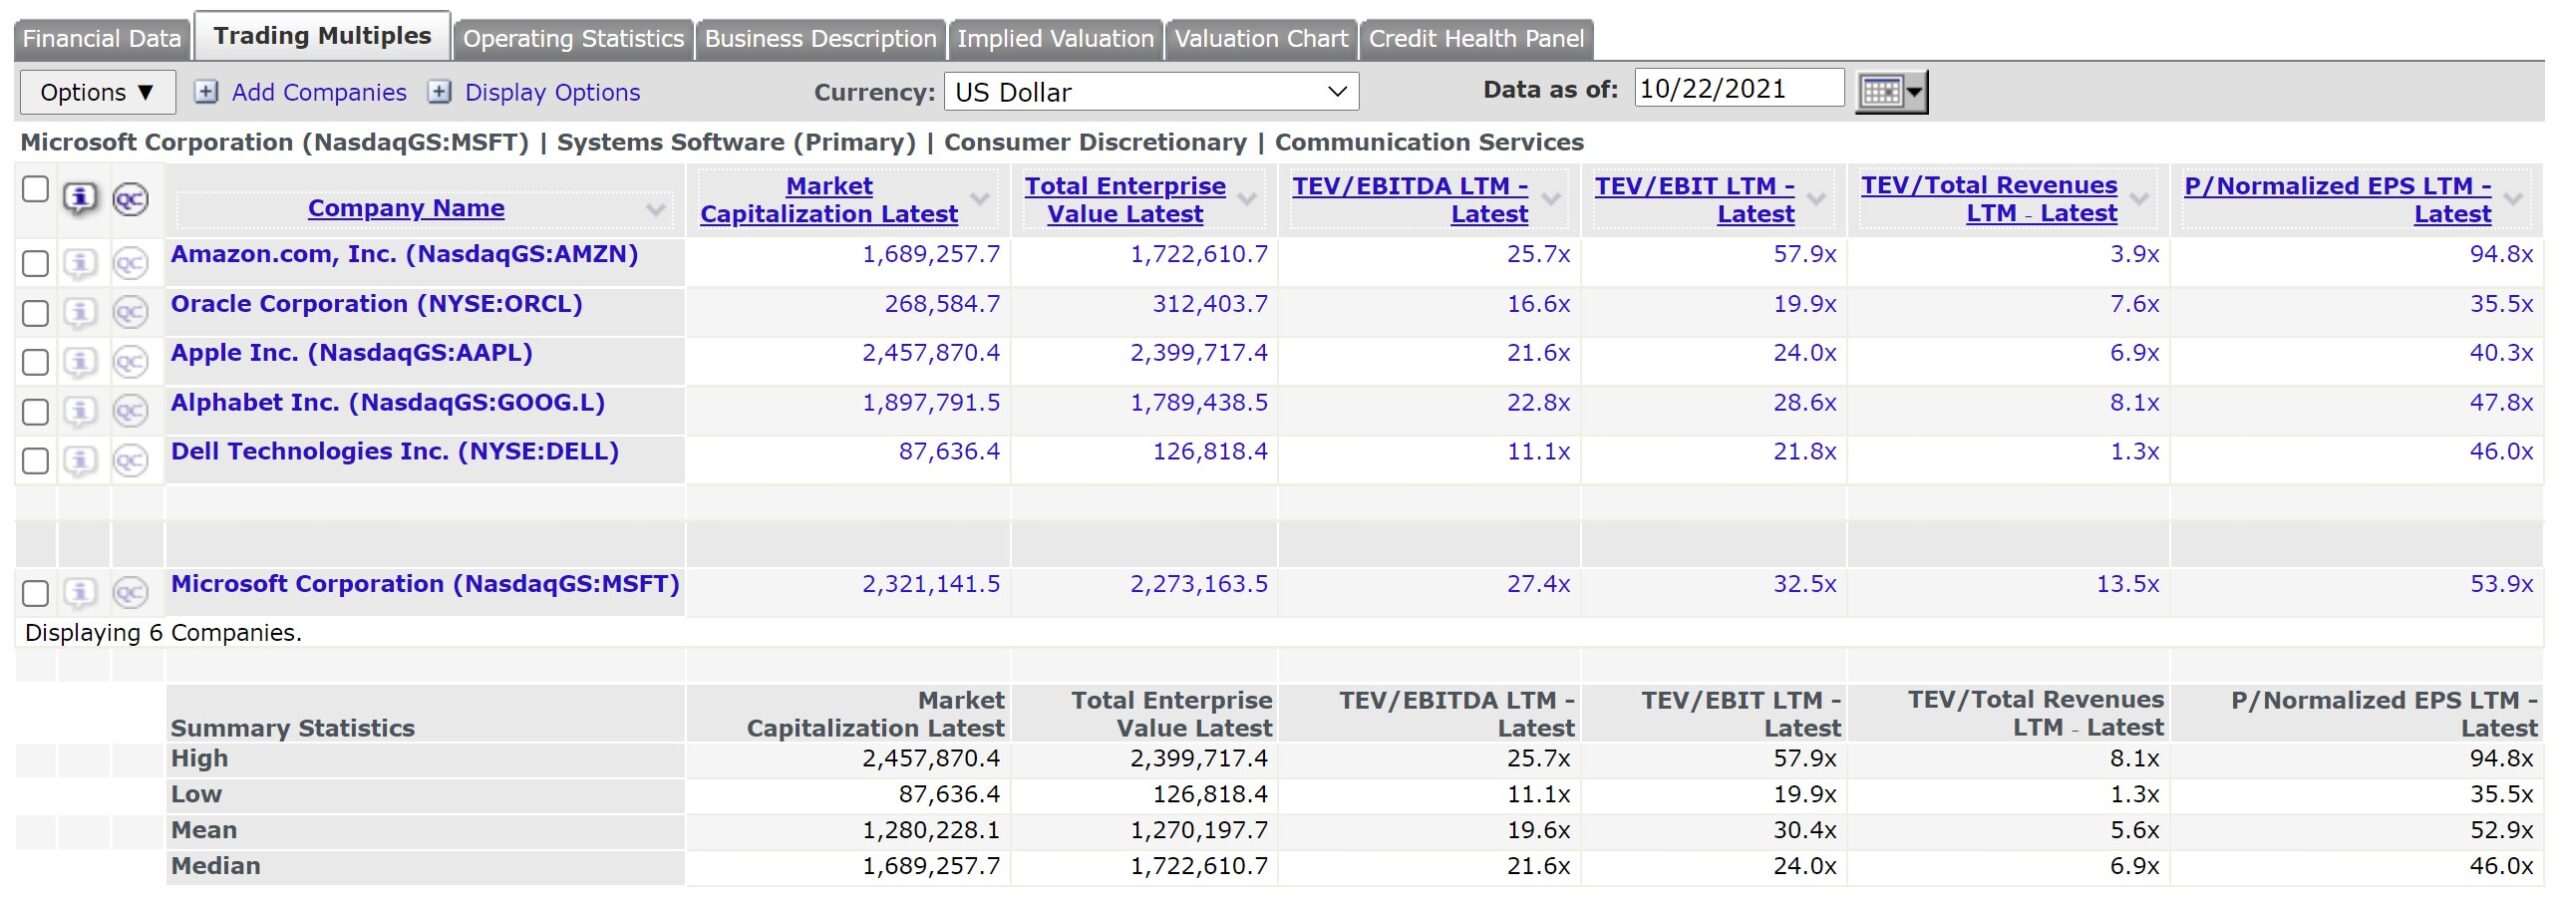Viewport: 2560px width, 901px height.
Task: Expand the P/Normalized EPS column chevron
Action: click(x=2513, y=199)
